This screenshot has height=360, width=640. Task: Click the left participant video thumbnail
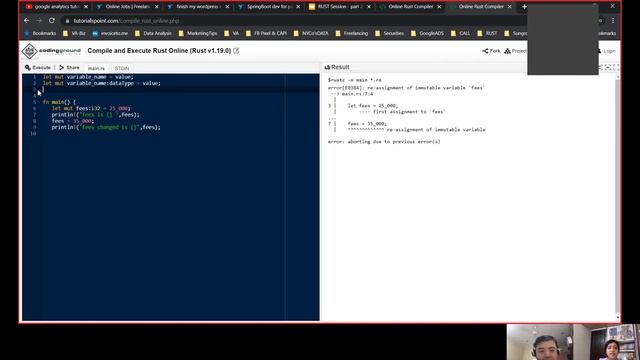(540, 342)
